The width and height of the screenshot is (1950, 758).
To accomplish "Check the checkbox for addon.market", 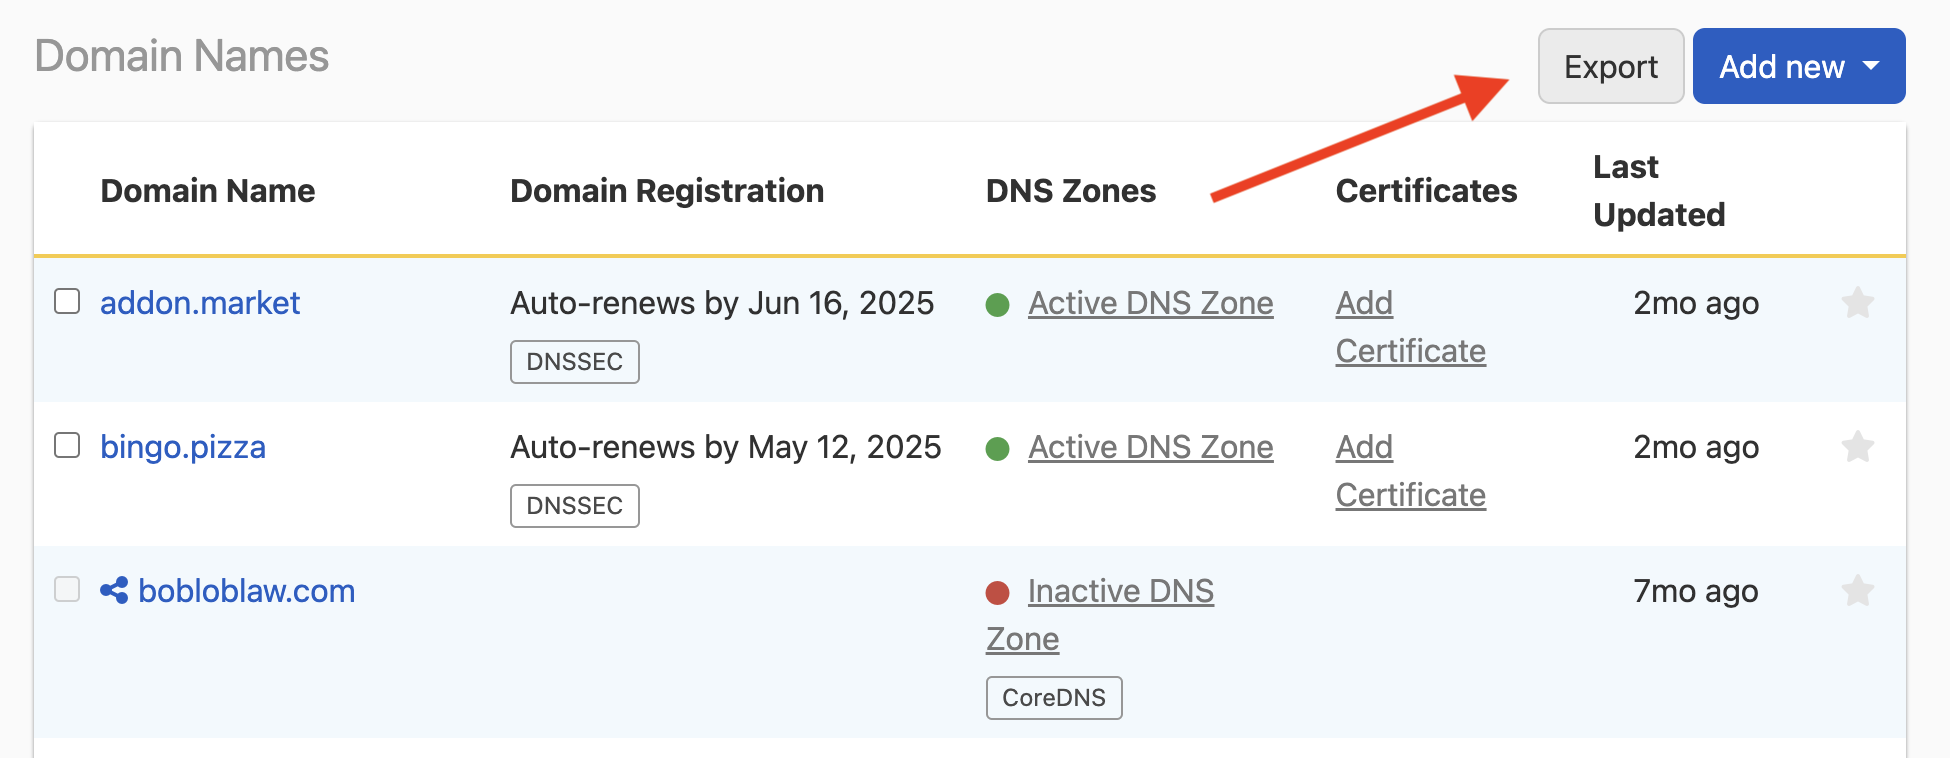I will [x=67, y=300].
